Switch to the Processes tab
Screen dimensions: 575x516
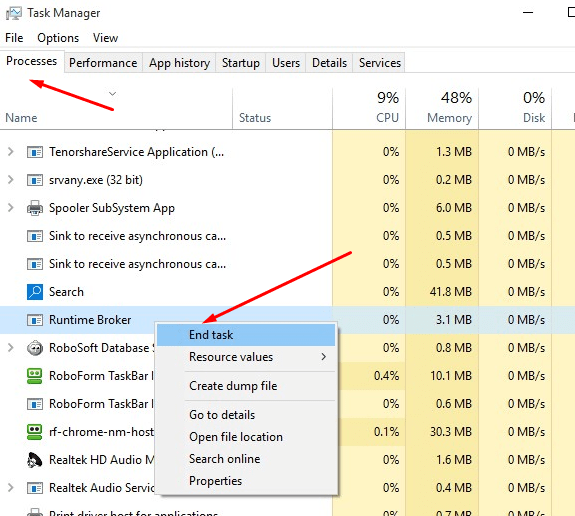point(32,61)
